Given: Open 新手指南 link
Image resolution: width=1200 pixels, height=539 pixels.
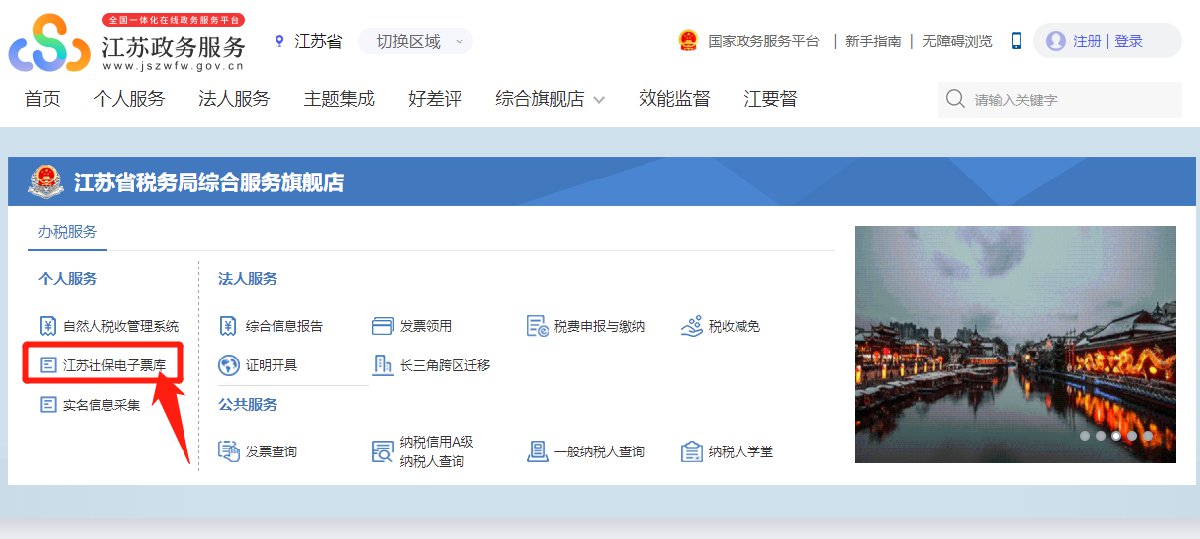Looking at the screenshot, I should 873,41.
